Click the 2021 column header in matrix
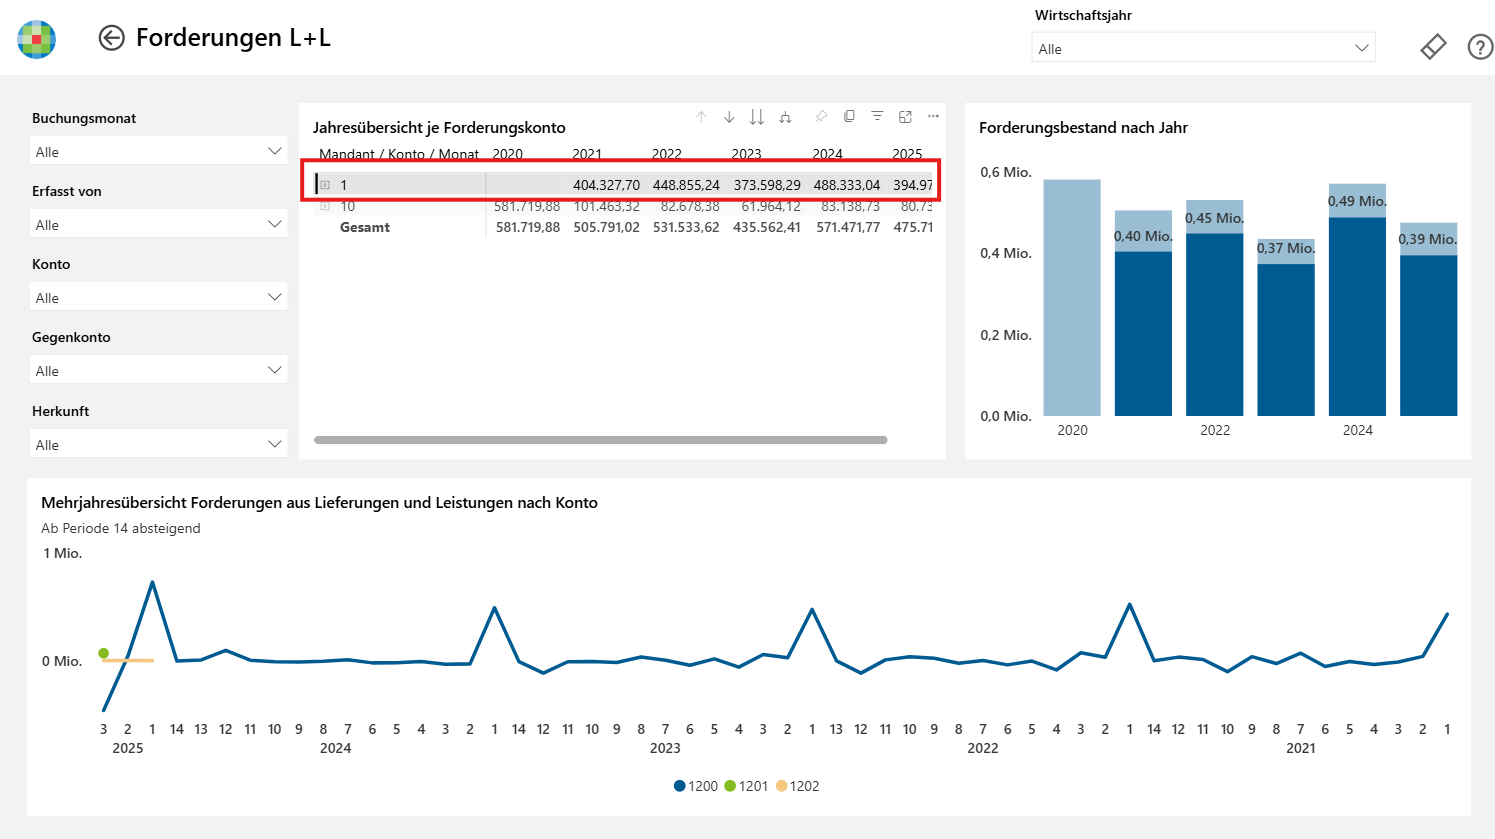1495x839 pixels. [587, 154]
